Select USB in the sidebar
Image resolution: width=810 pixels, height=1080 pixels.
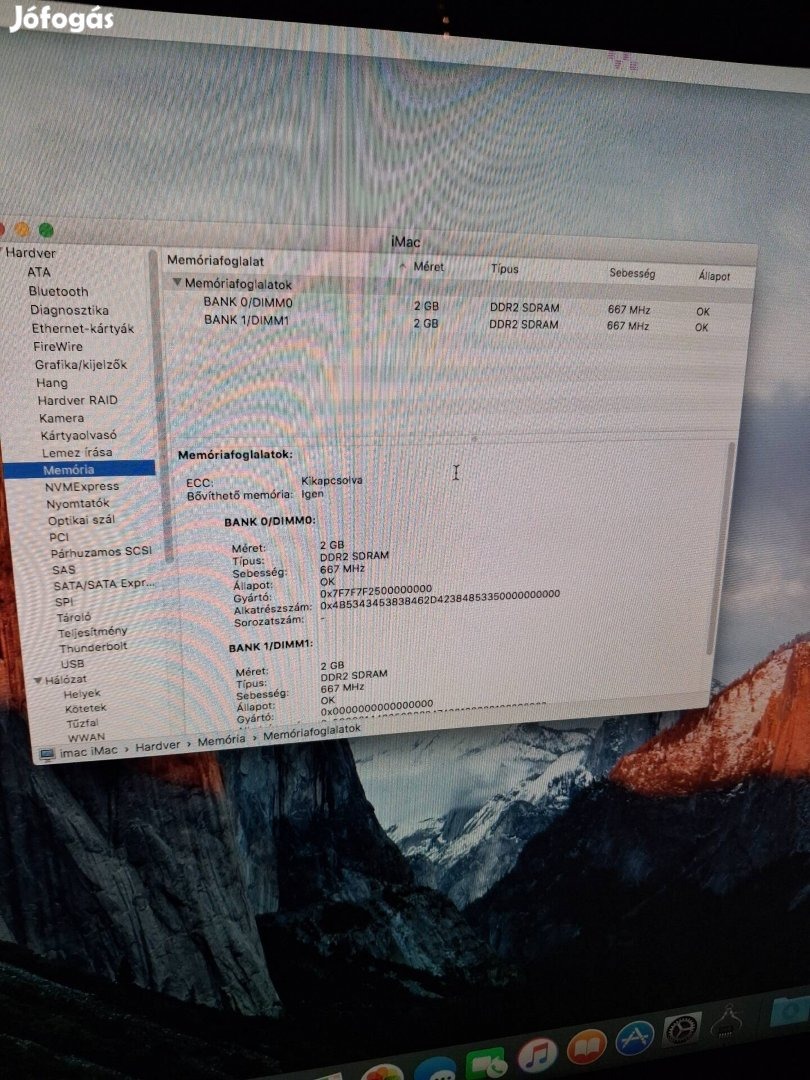pyautogui.click(x=72, y=664)
